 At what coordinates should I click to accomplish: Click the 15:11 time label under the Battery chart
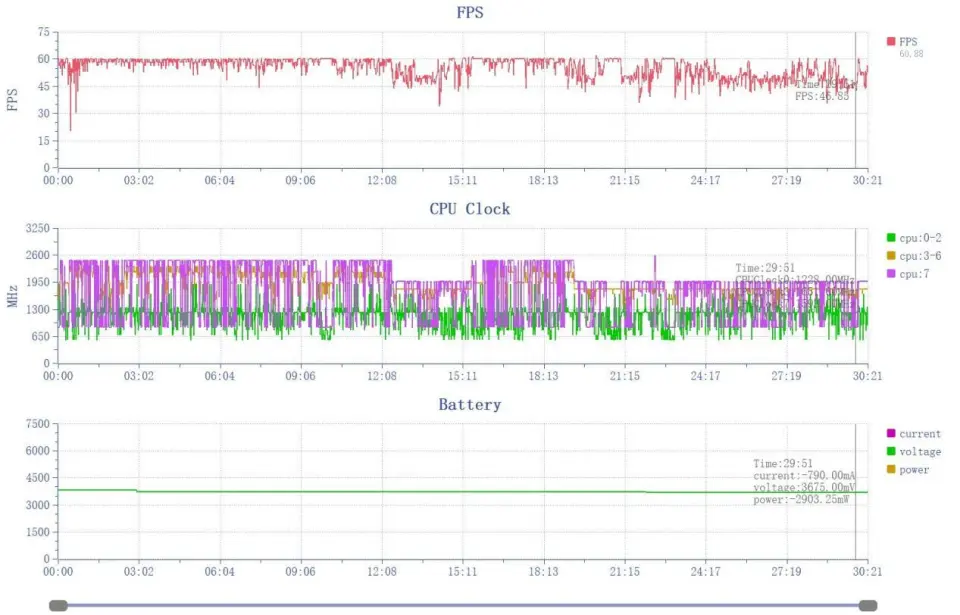(462, 572)
